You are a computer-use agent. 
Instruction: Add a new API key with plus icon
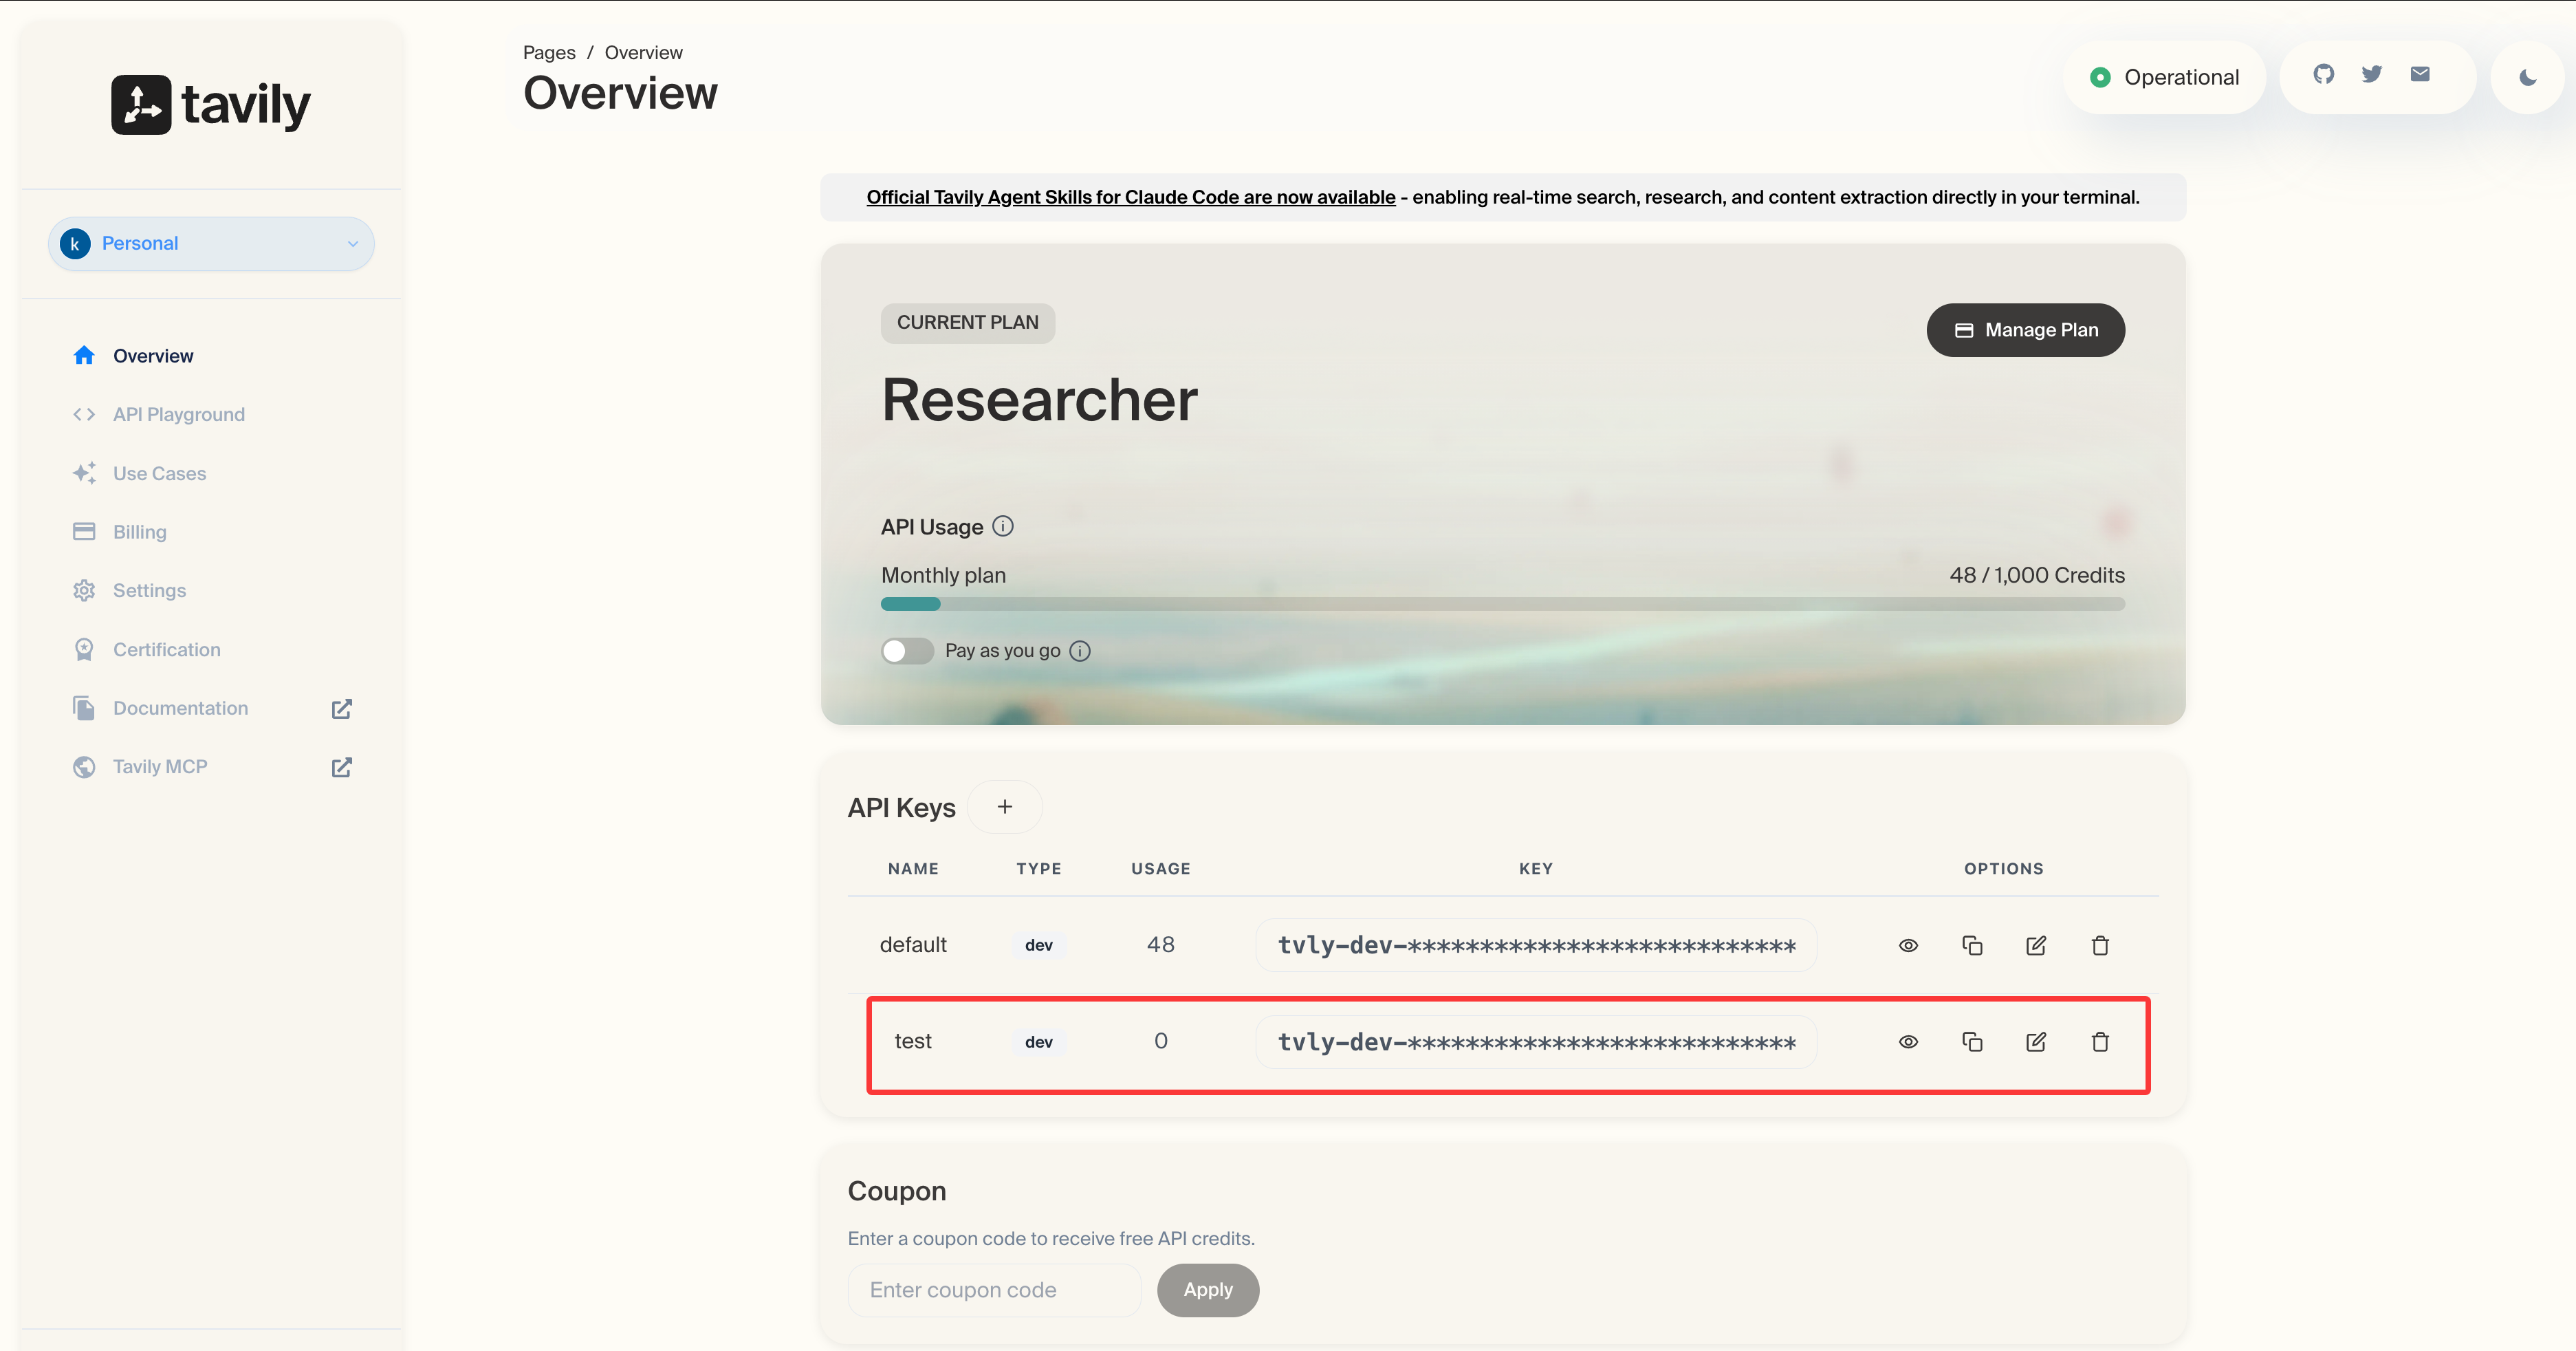[x=1005, y=807]
